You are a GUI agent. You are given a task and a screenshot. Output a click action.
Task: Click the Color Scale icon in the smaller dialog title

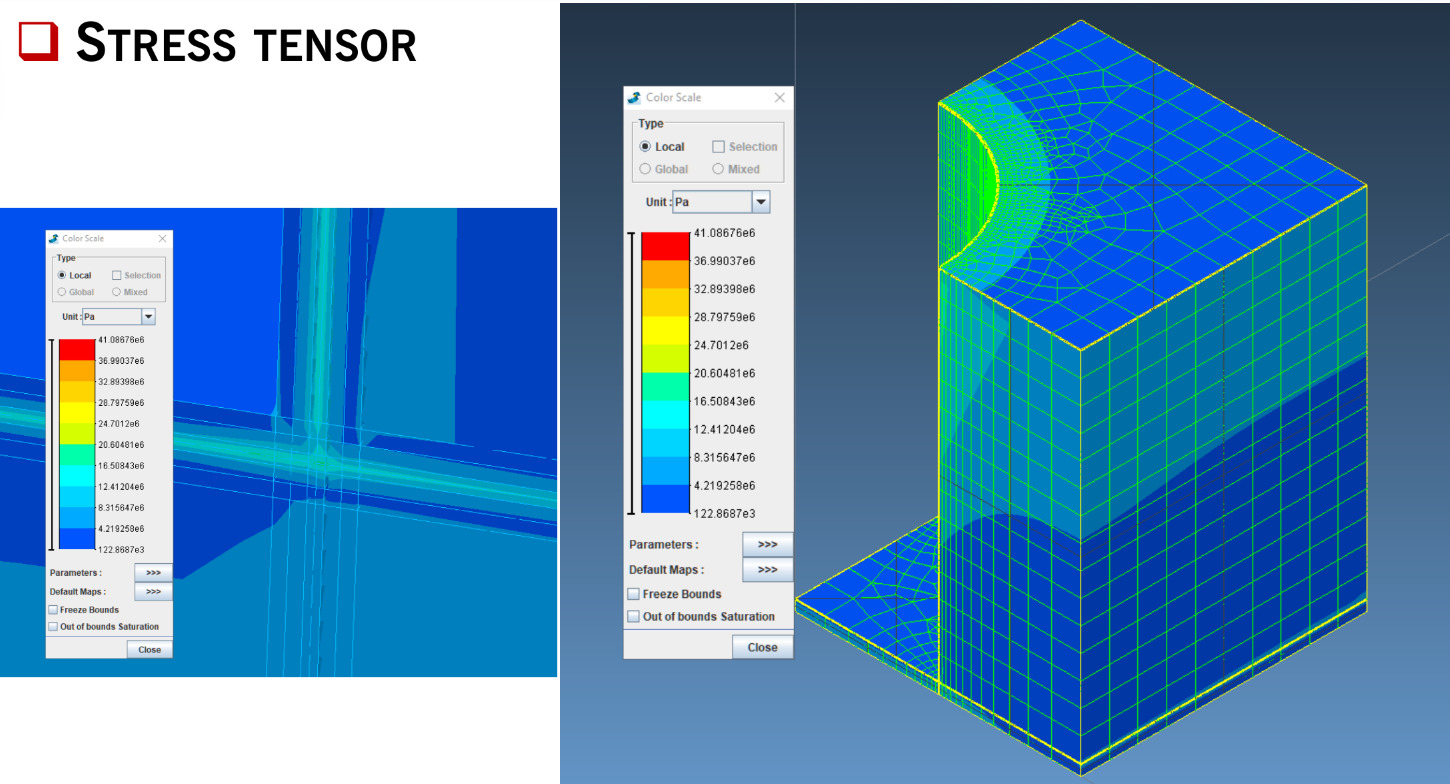point(54,239)
